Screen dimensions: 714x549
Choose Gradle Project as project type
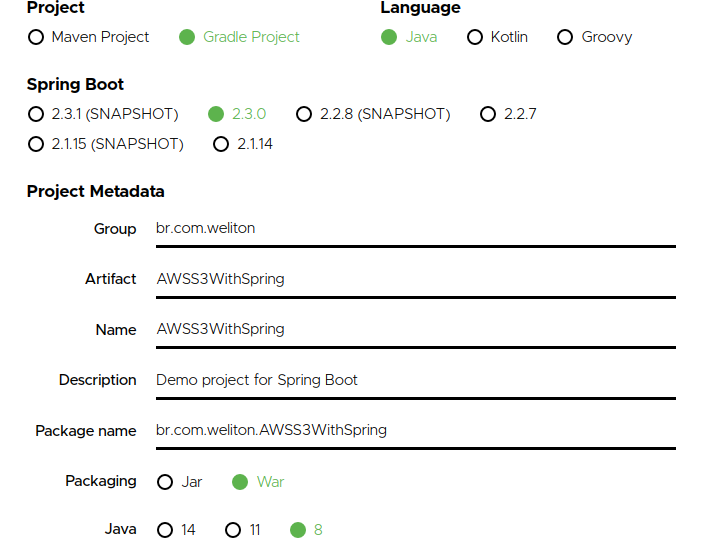point(187,37)
